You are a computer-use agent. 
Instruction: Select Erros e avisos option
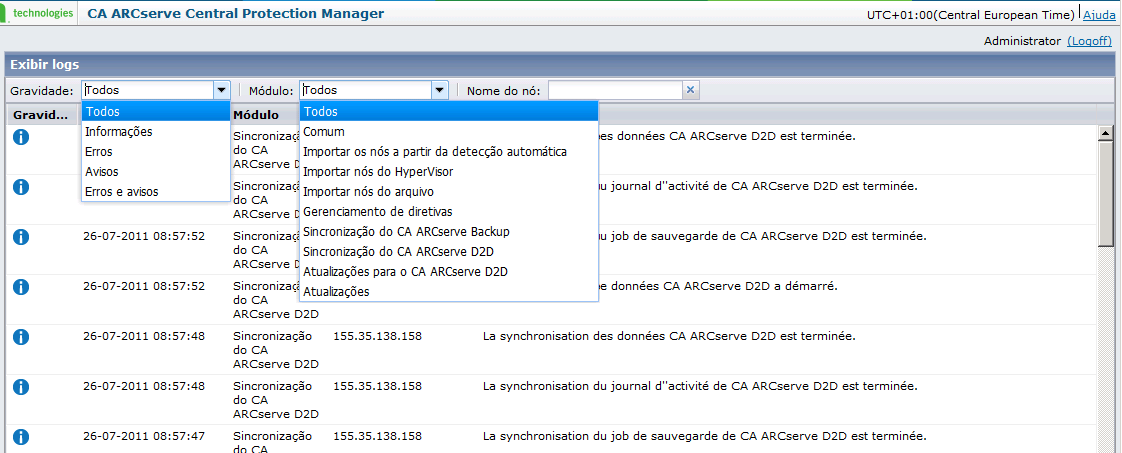pyautogui.click(x=156, y=192)
